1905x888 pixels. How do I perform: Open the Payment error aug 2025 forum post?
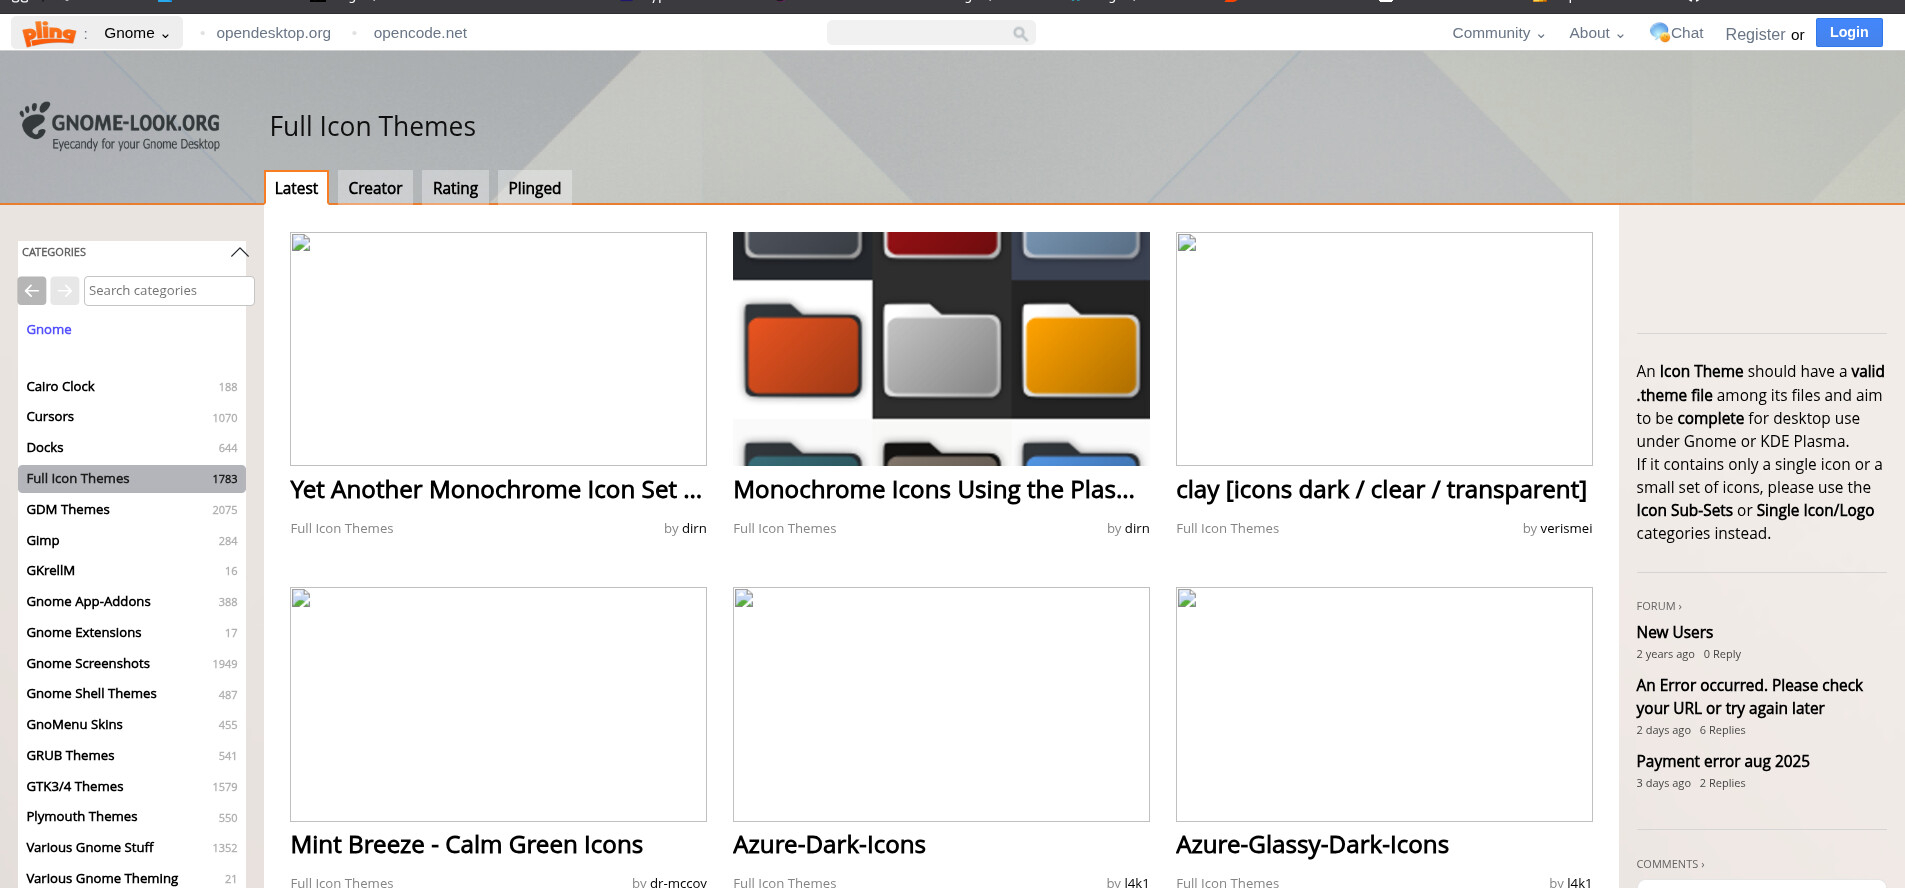[1722, 762]
